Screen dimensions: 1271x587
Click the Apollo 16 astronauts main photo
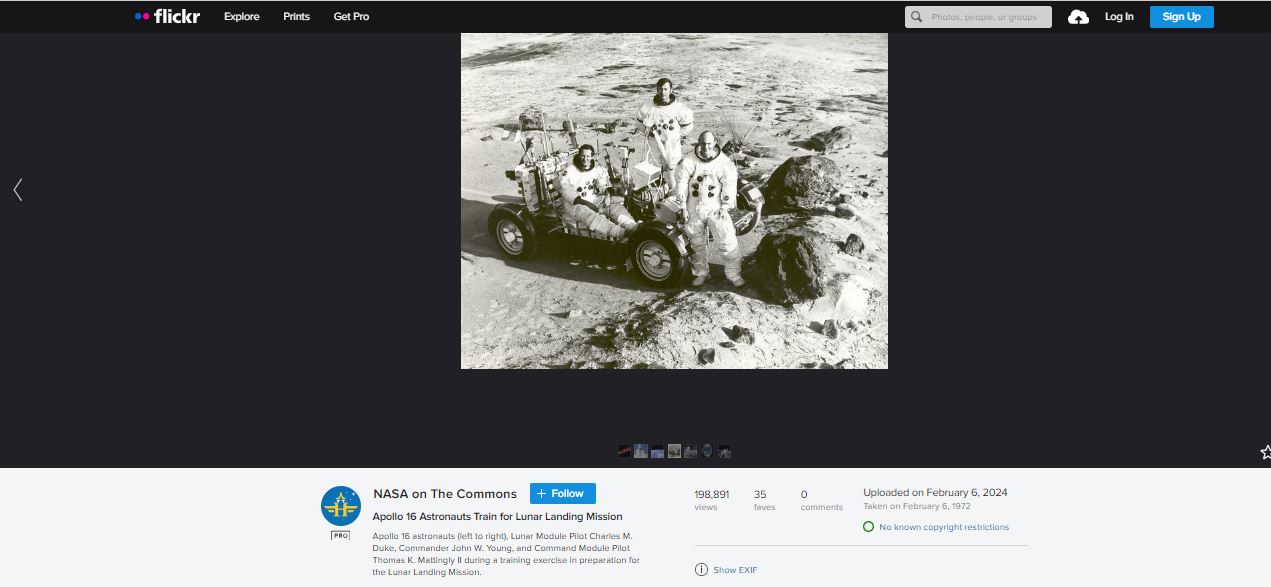point(674,200)
